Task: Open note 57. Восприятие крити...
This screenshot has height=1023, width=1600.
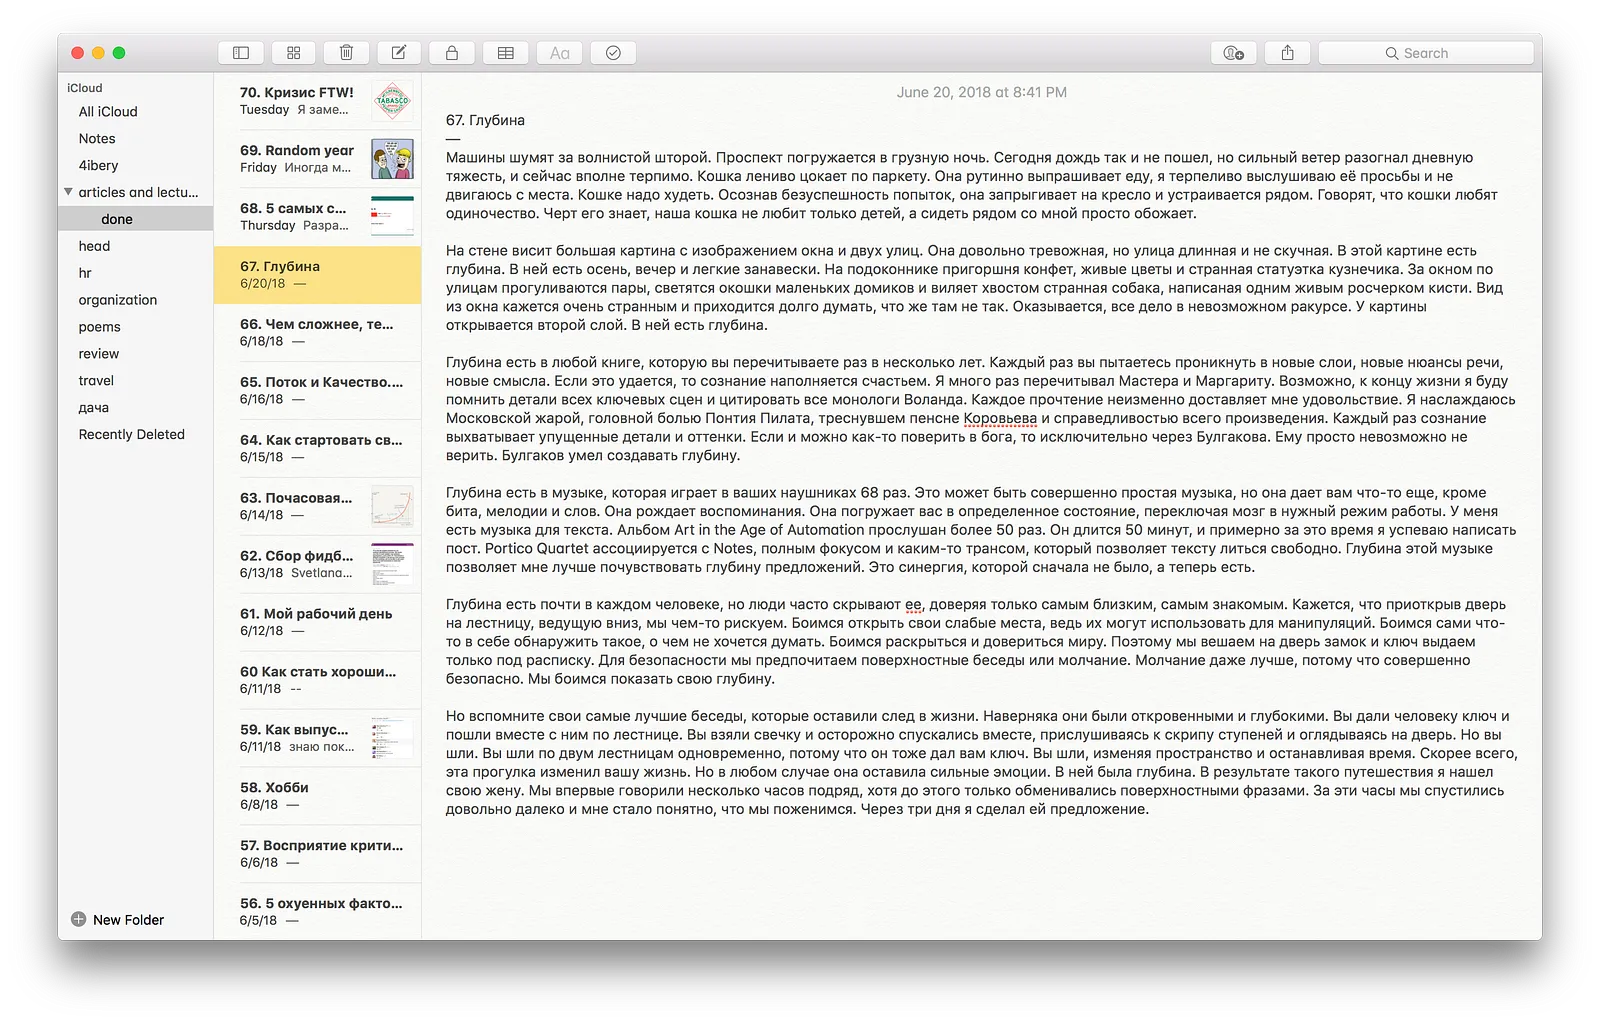Action: coord(317,855)
